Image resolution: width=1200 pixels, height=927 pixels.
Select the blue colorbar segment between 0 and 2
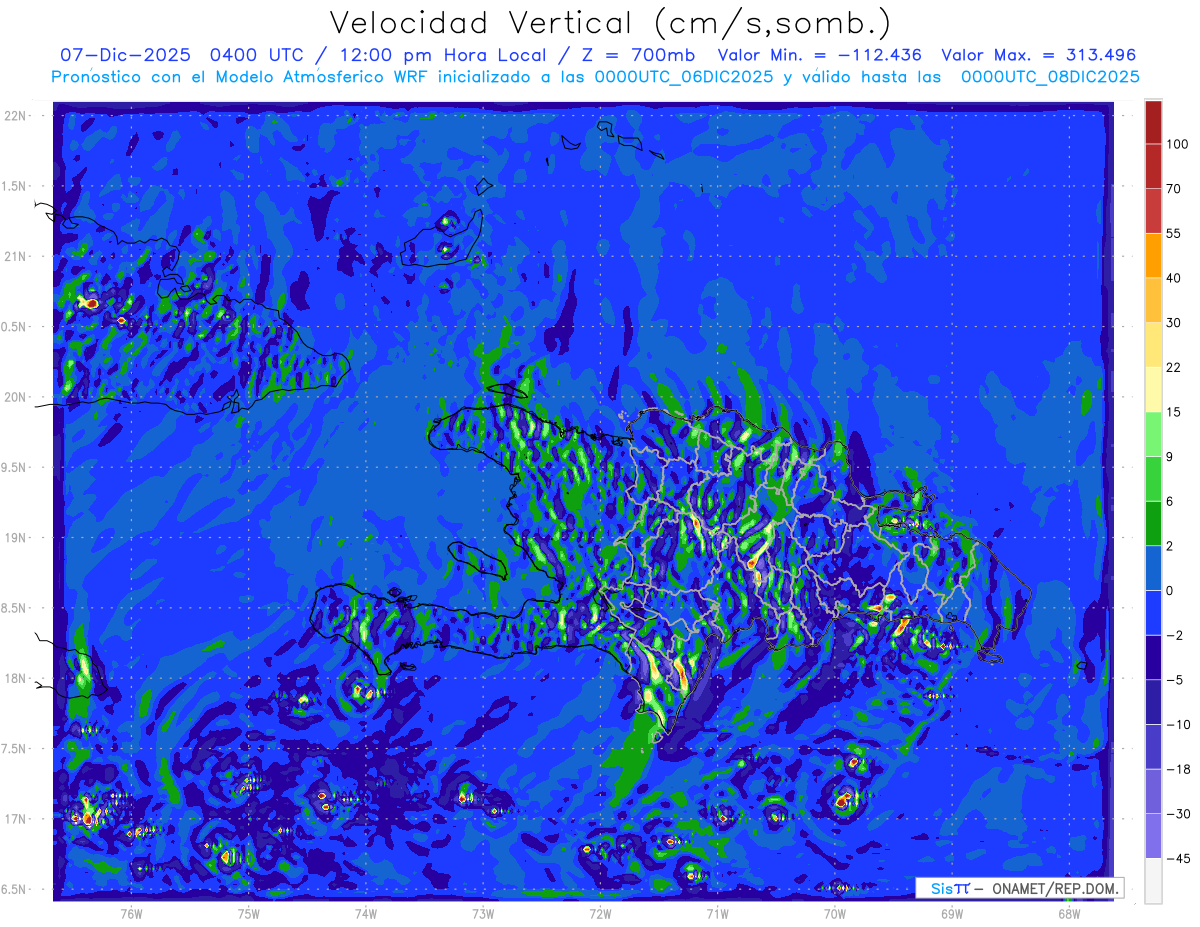[1153, 568]
